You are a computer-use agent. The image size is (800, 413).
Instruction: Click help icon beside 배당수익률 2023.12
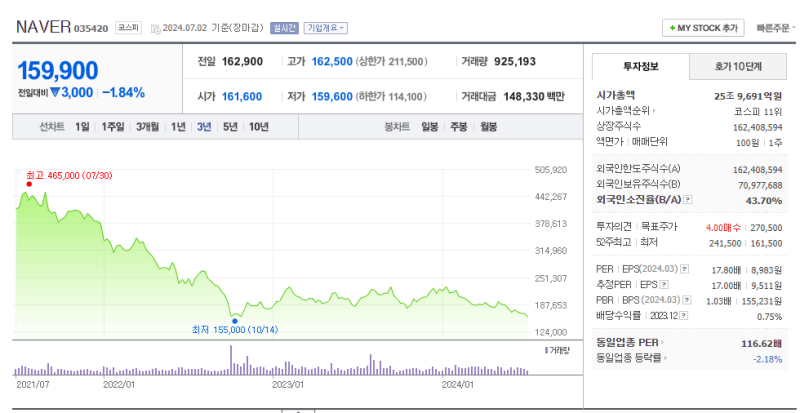684,314
